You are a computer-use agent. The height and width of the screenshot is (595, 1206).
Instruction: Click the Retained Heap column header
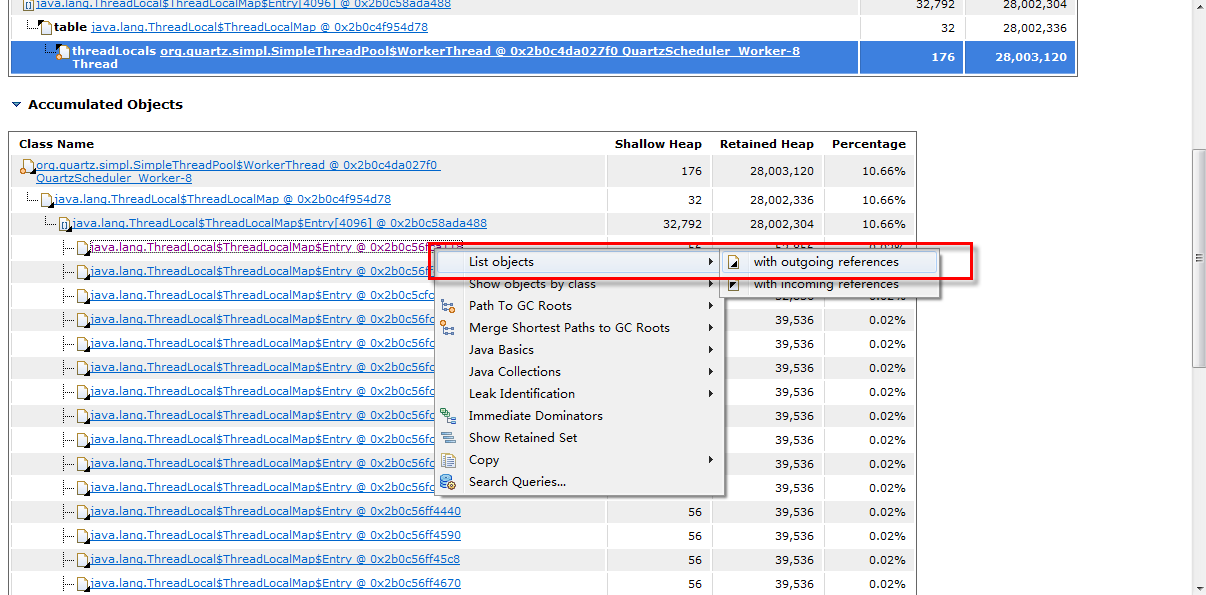point(766,144)
